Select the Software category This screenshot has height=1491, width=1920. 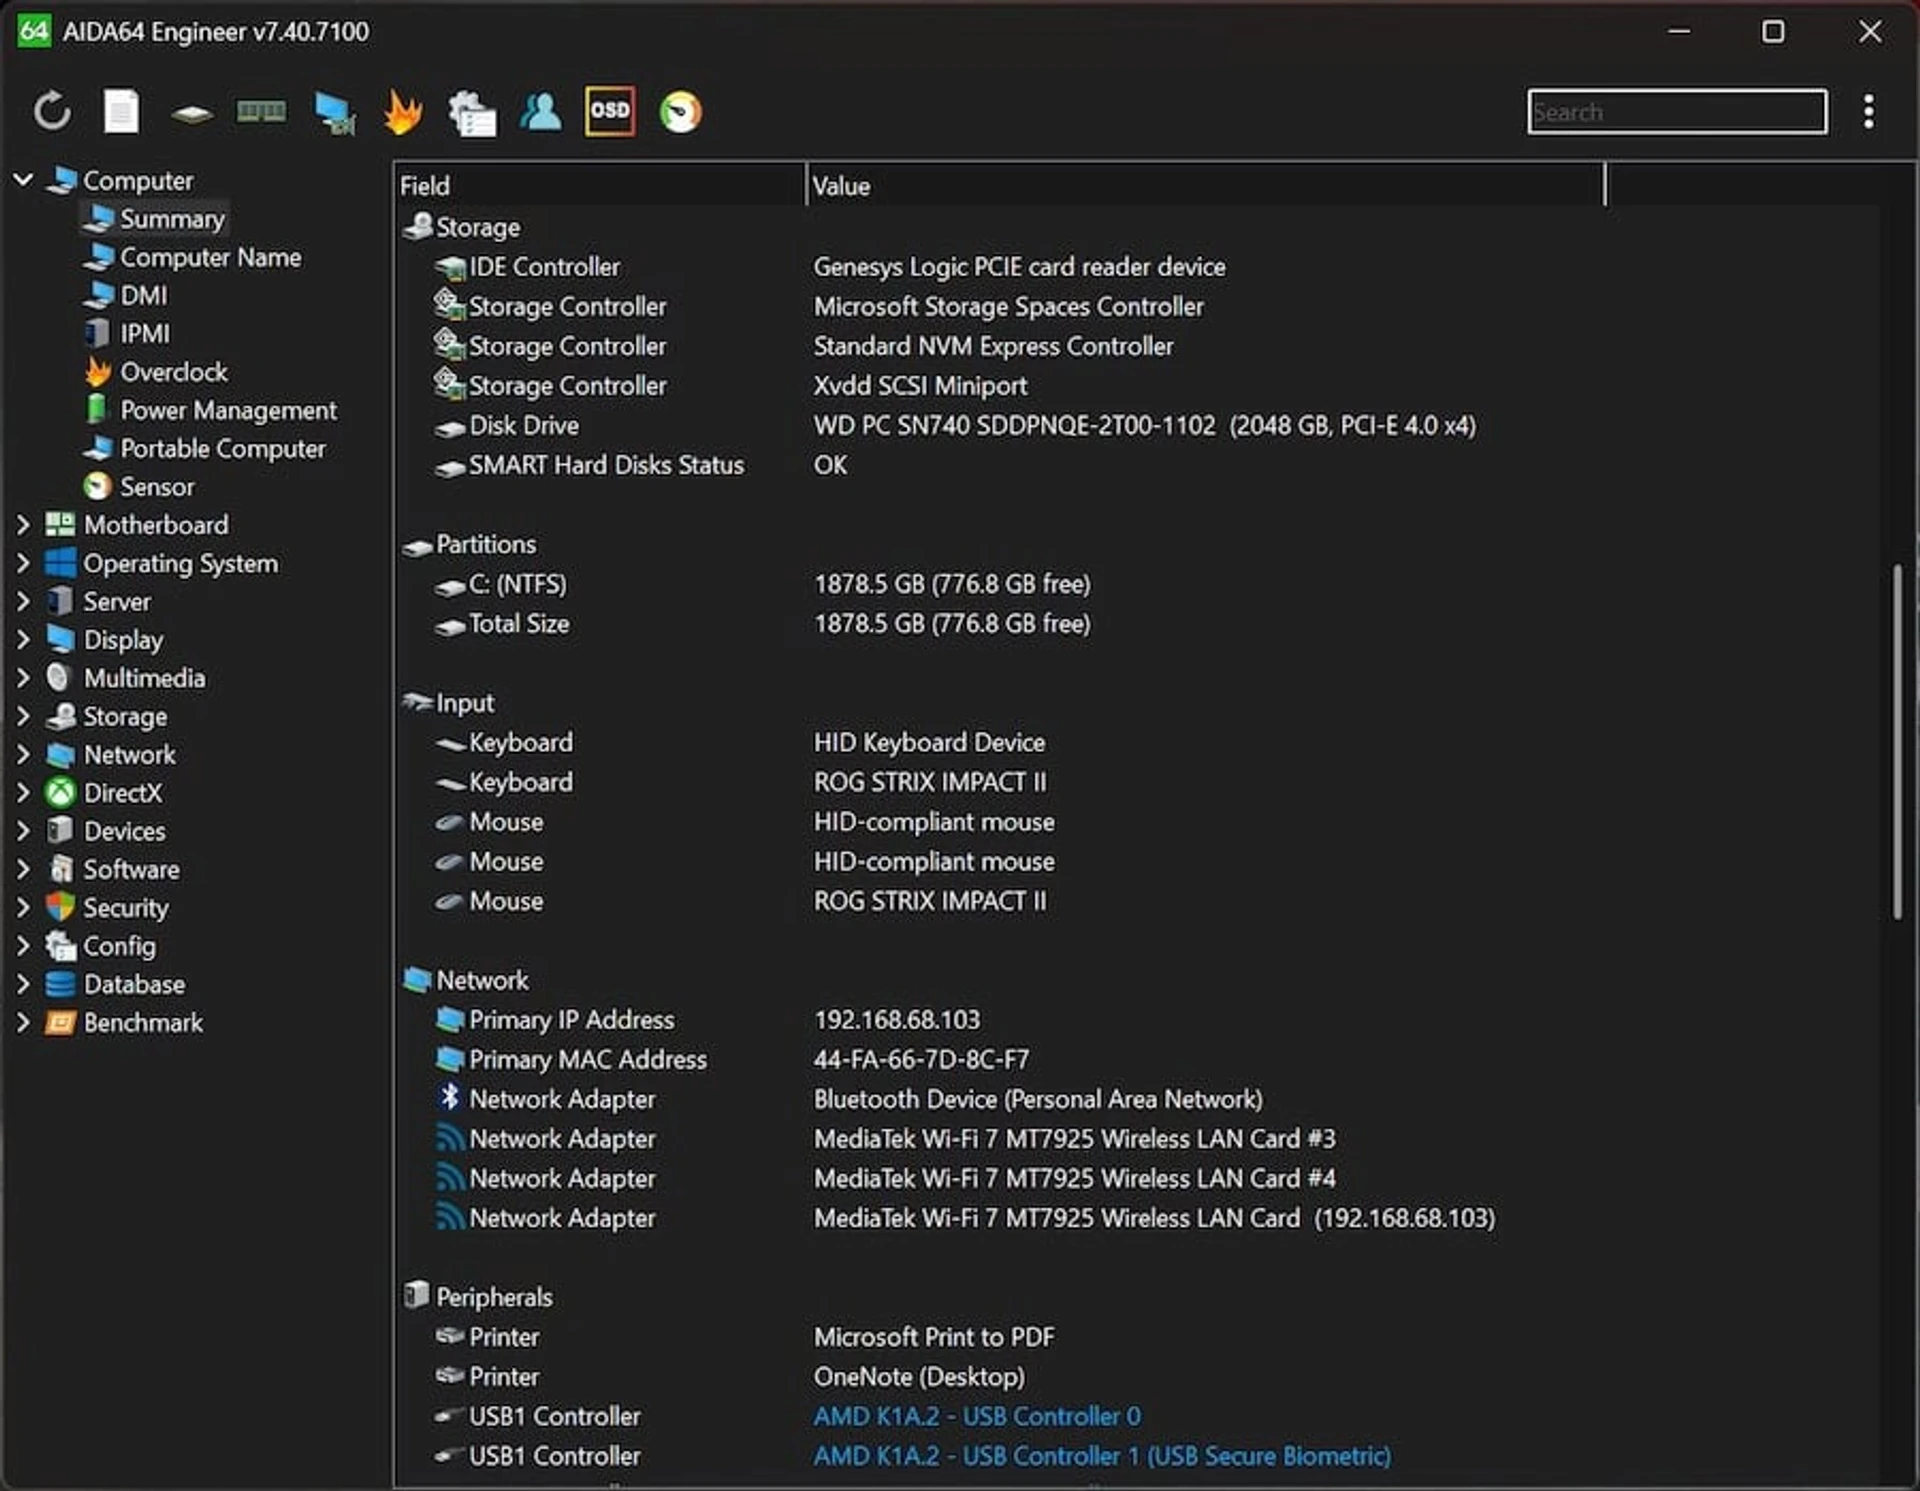[x=131, y=869]
